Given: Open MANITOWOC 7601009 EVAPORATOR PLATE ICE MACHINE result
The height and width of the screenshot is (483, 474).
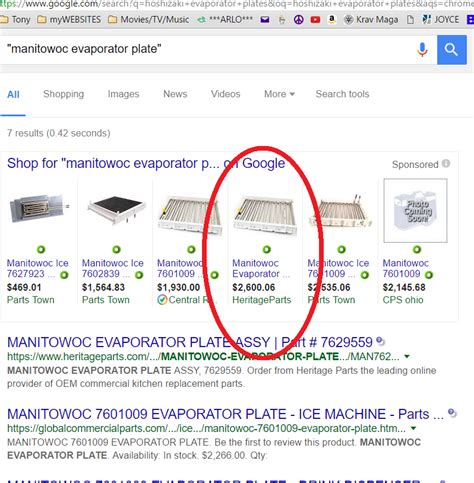Looking at the screenshot, I should [x=225, y=414].
